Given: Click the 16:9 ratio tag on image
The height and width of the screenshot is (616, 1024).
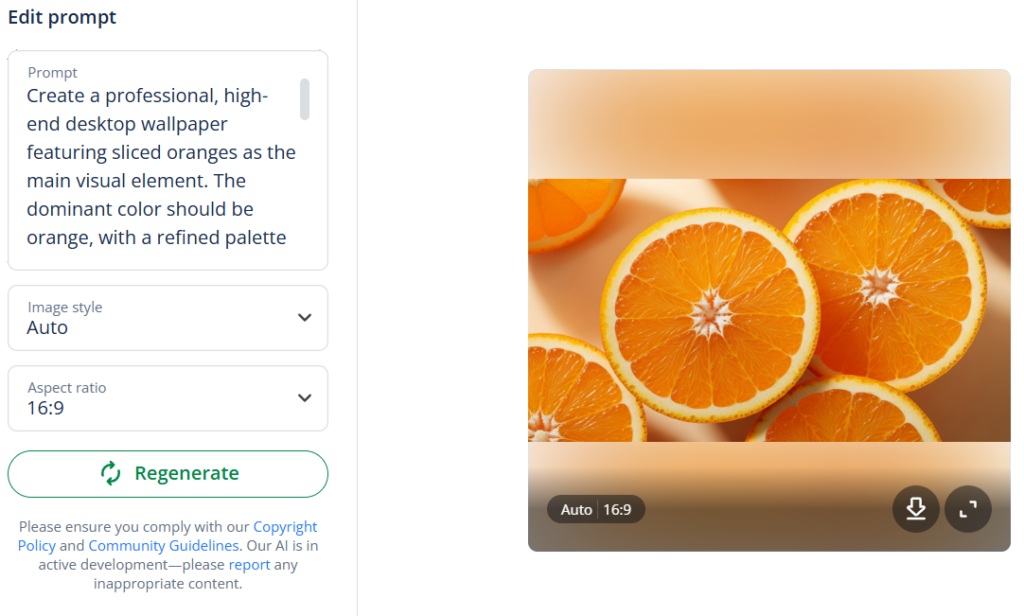Looking at the screenshot, I should 617,510.
